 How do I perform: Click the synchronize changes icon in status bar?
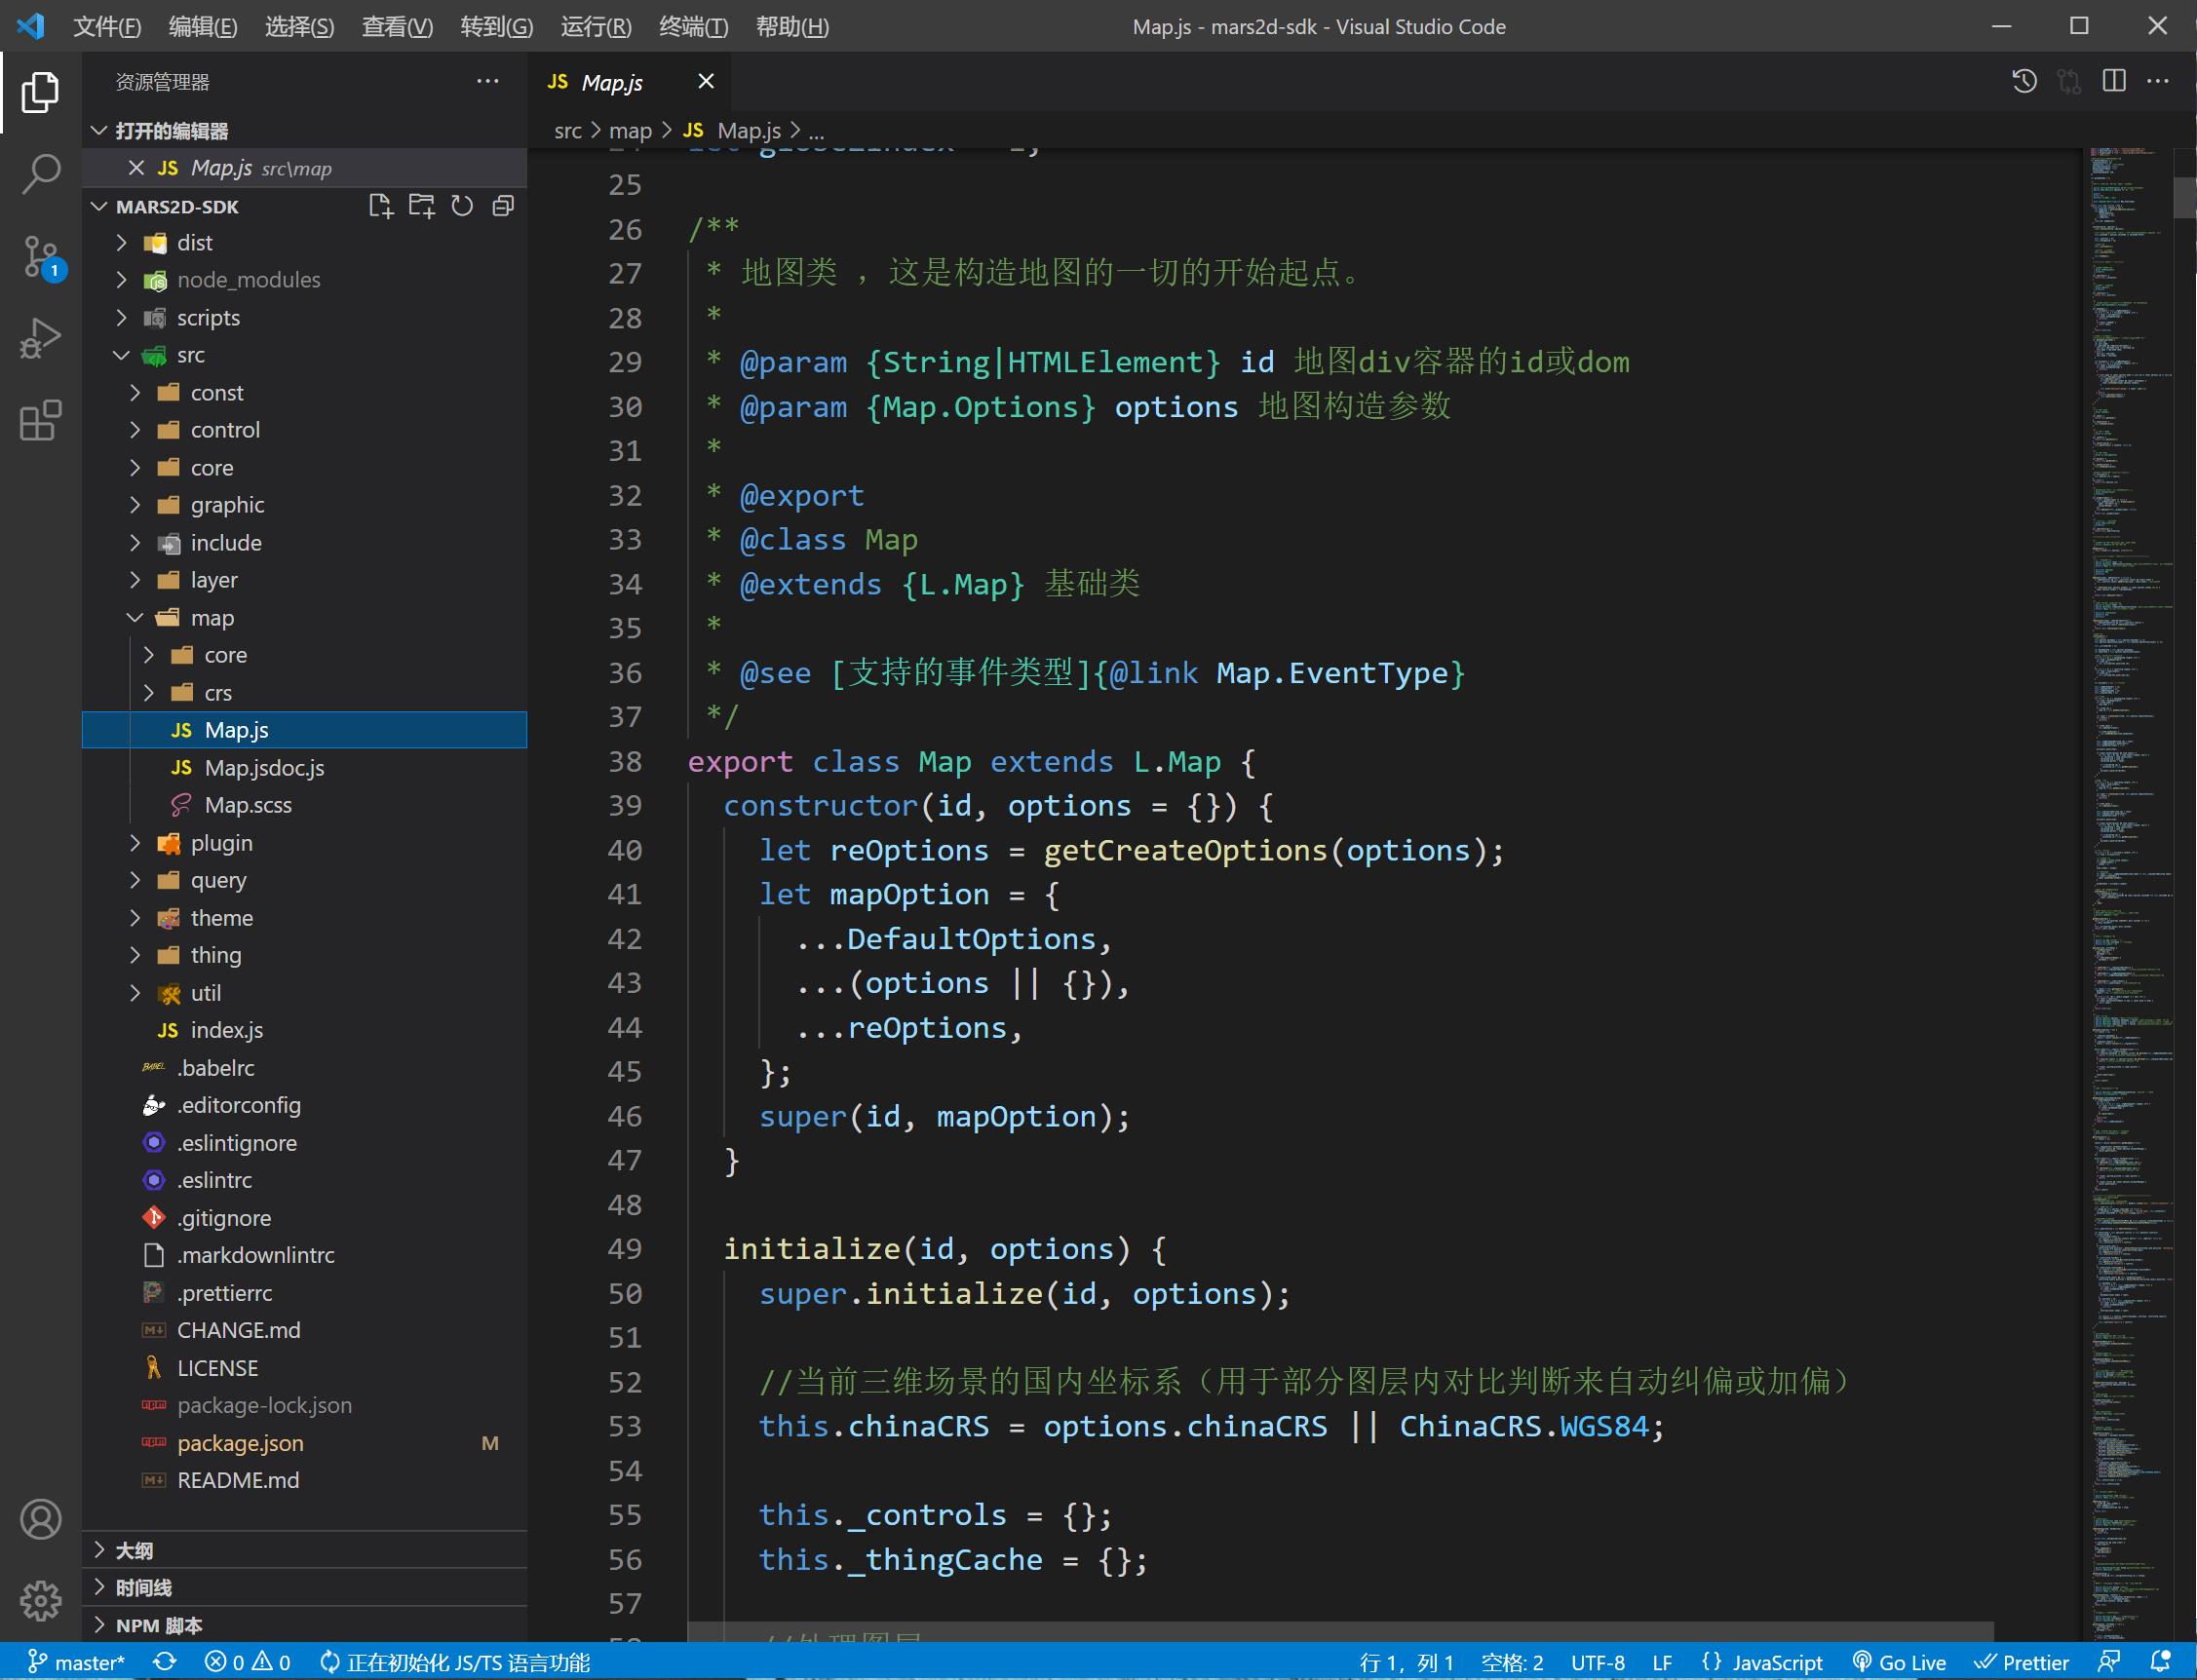pyautogui.click(x=164, y=1662)
